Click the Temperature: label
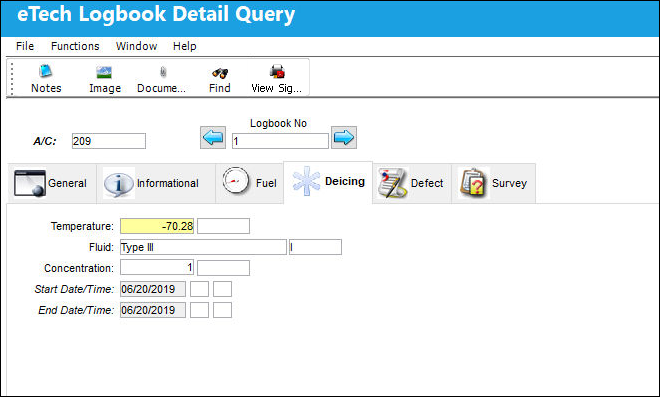The image size is (660, 397). point(82,226)
